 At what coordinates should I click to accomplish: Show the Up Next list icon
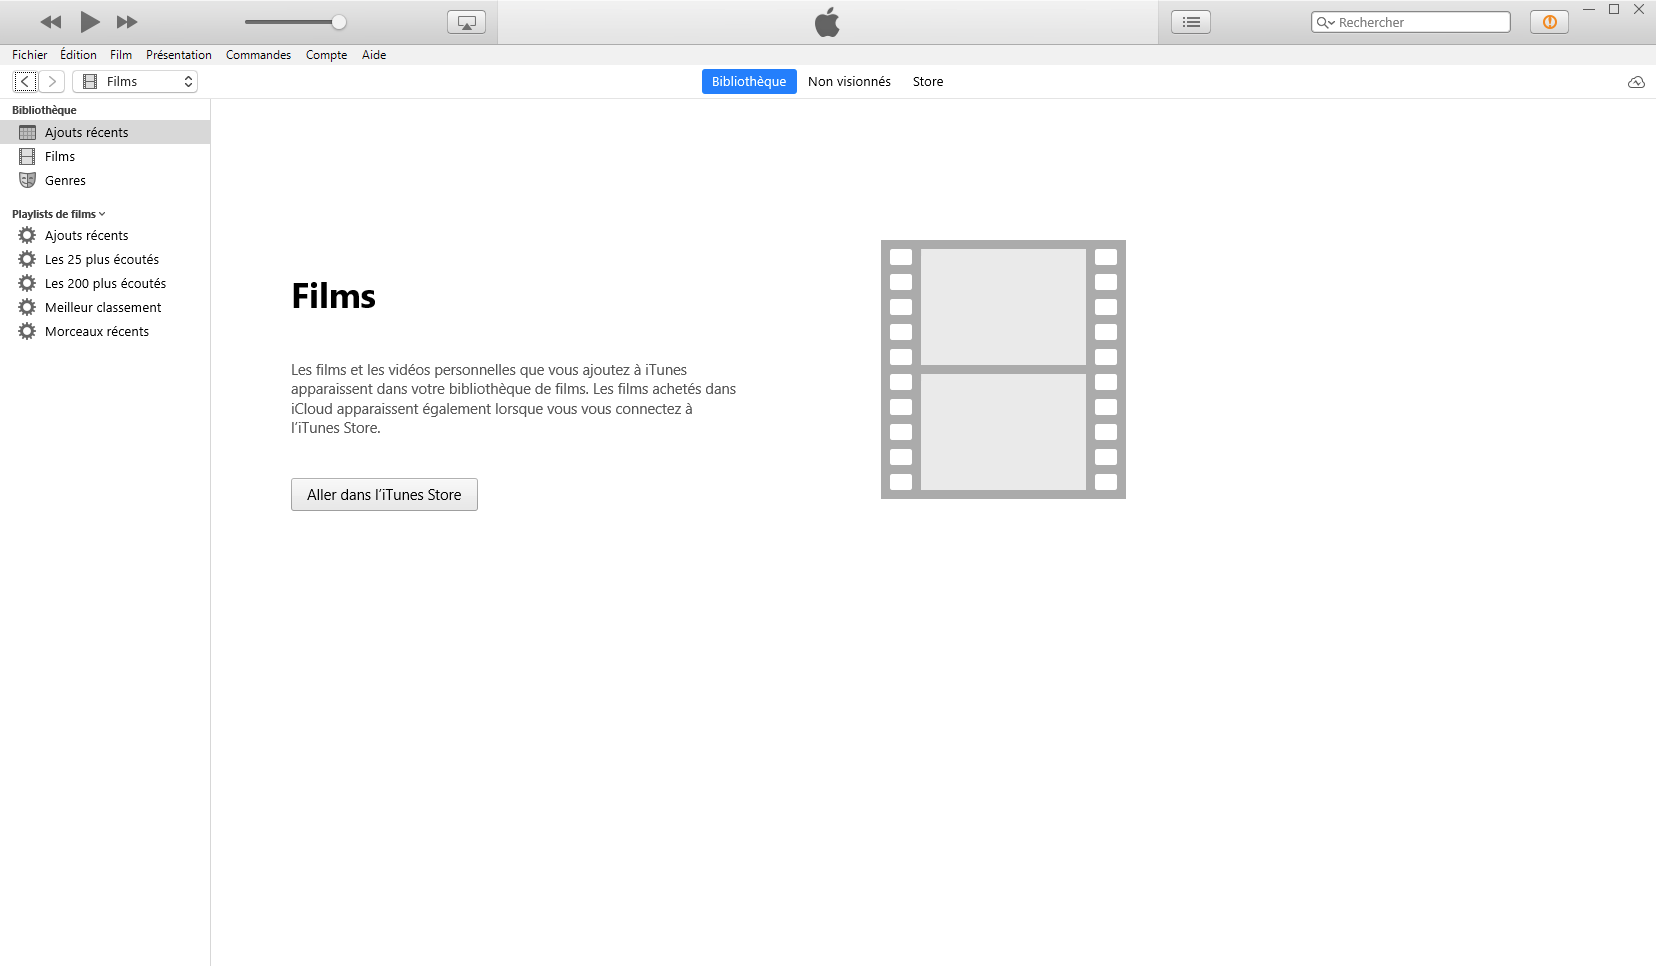[x=1191, y=22]
